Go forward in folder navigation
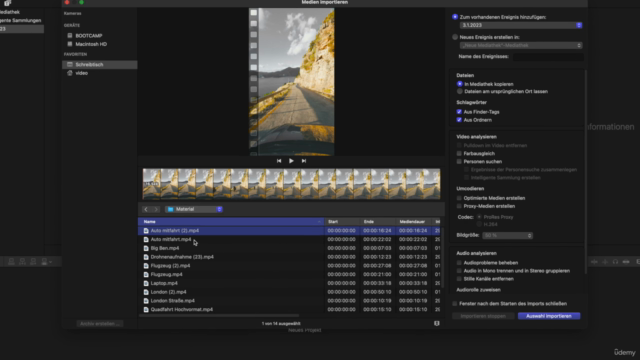The width and height of the screenshot is (640, 360). click(x=156, y=209)
